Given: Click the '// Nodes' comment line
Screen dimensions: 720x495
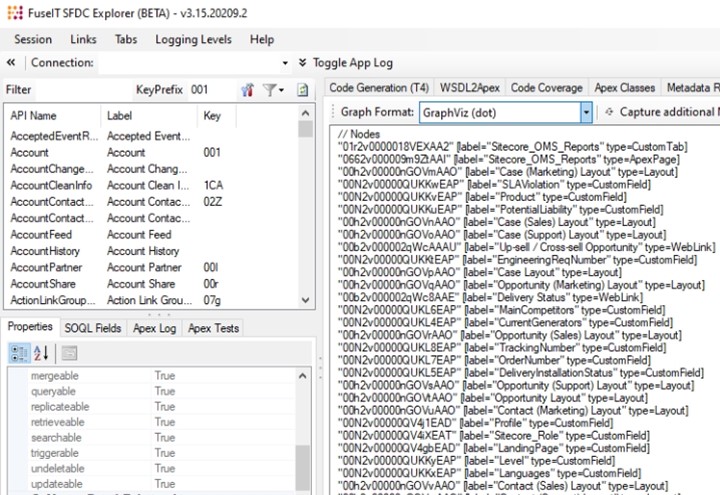Looking at the screenshot, I should click(x=359, y=134).
